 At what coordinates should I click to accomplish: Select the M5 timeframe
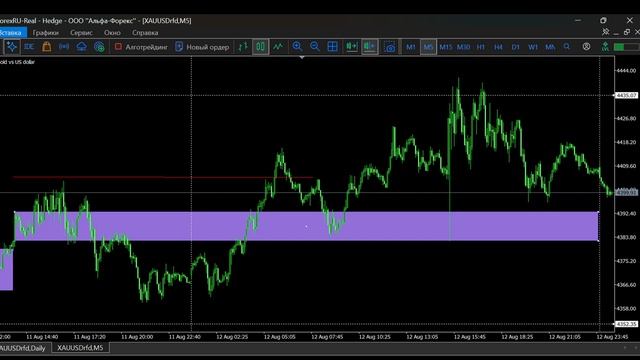click(428, 47)
